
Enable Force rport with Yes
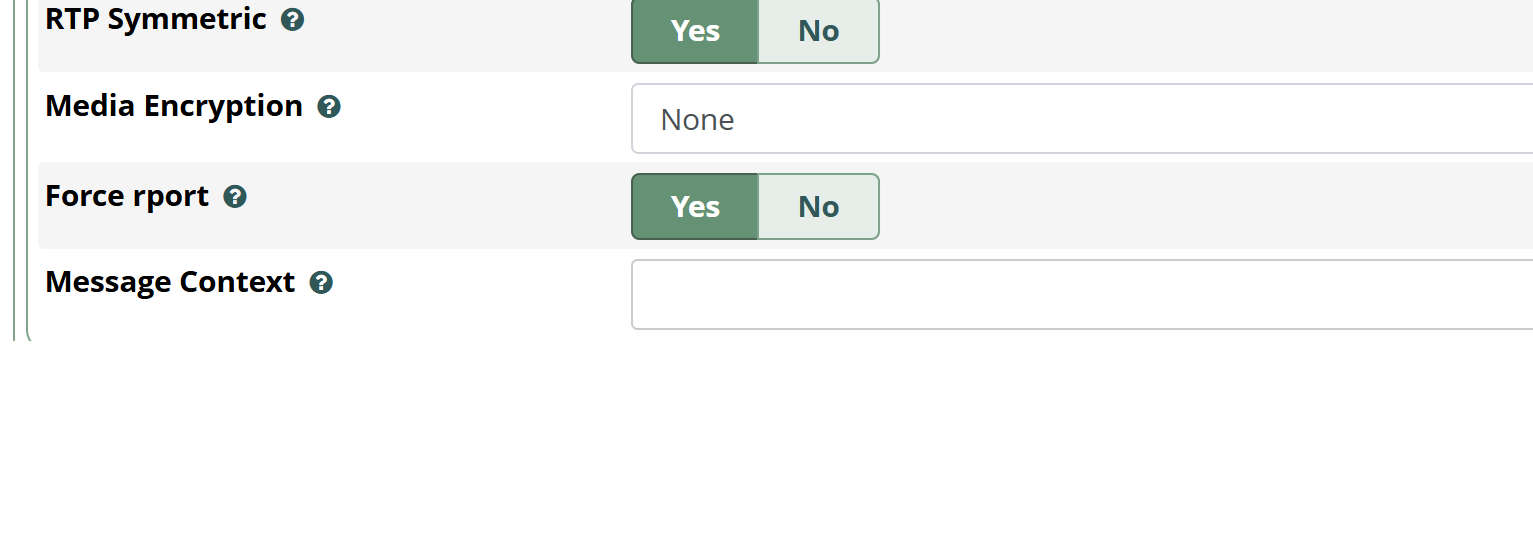[695, 207]
